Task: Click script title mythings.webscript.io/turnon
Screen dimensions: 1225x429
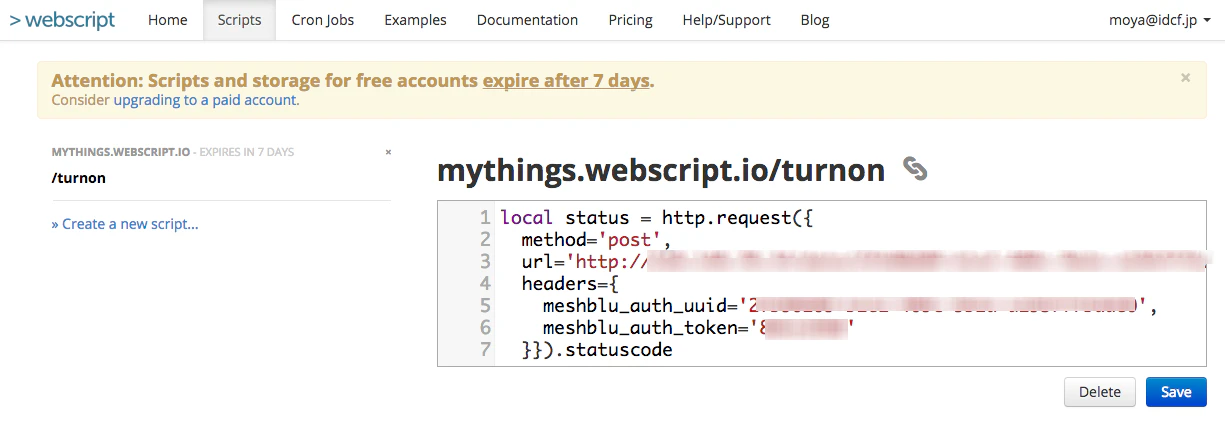Action: tap(661, 171)
